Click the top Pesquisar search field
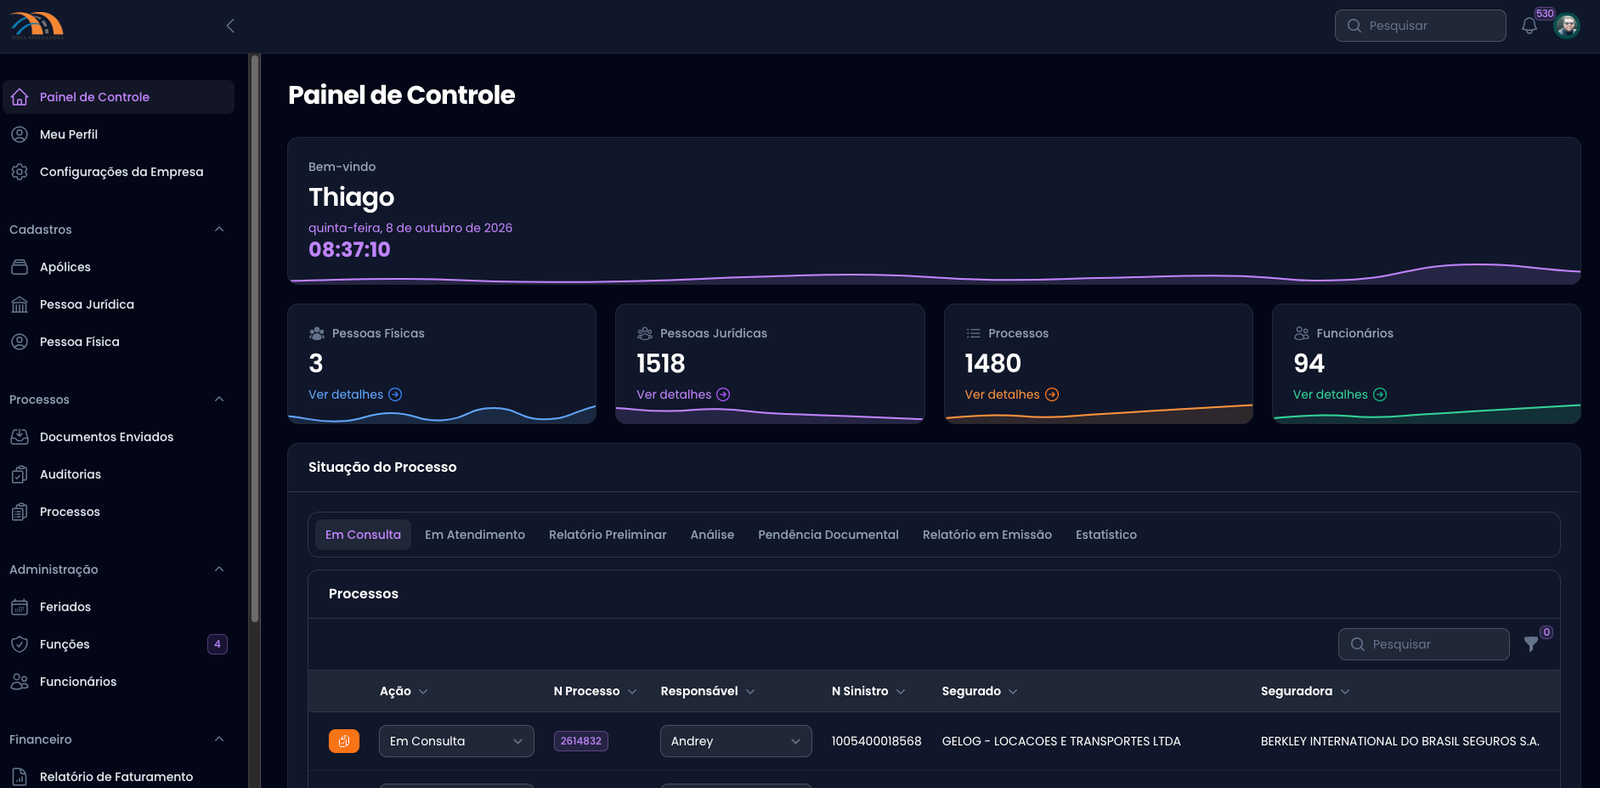This screenshot has height=788, width=1600. click(1420, 26)
